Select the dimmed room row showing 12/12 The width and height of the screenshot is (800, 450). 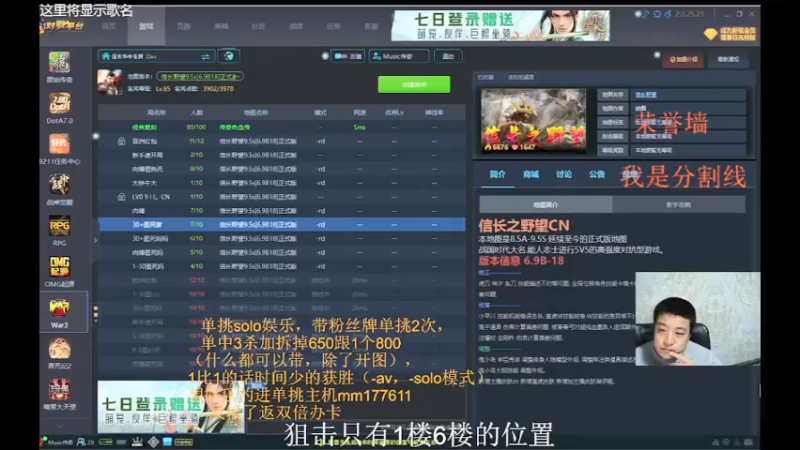tap(282, 280)
